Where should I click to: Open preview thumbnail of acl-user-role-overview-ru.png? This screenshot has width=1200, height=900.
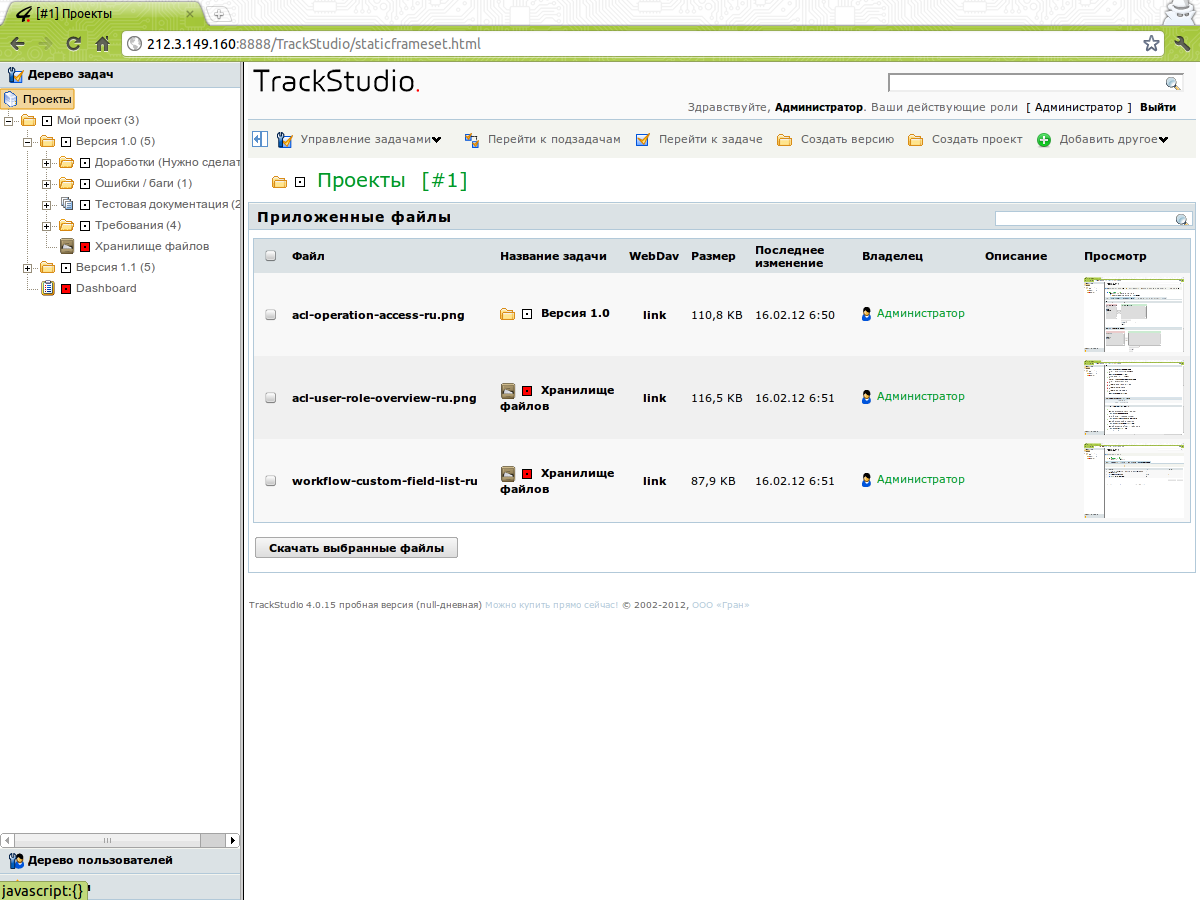click(x=1134, y=398)
